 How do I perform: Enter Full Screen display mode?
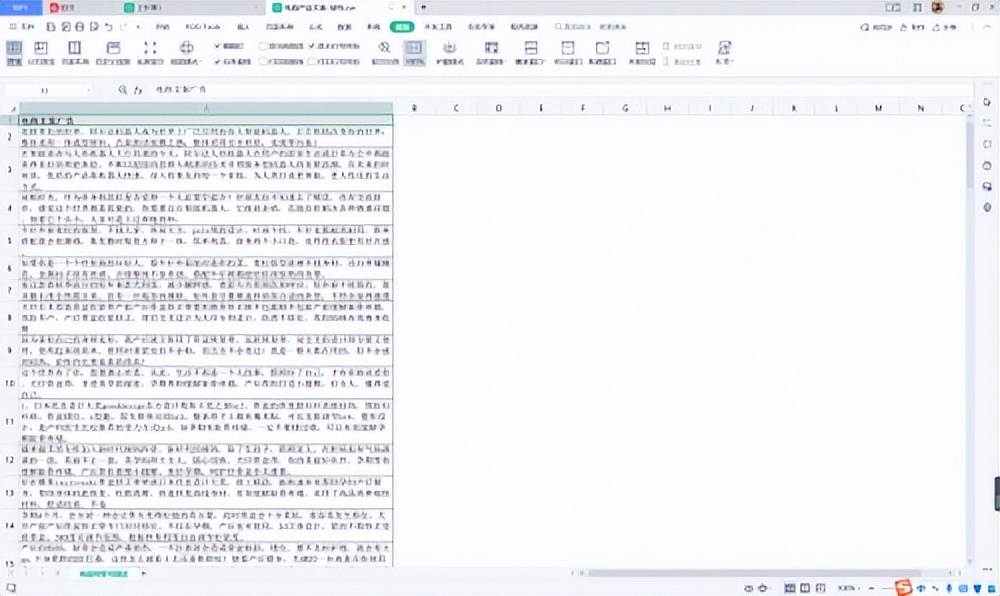(150, 53)
